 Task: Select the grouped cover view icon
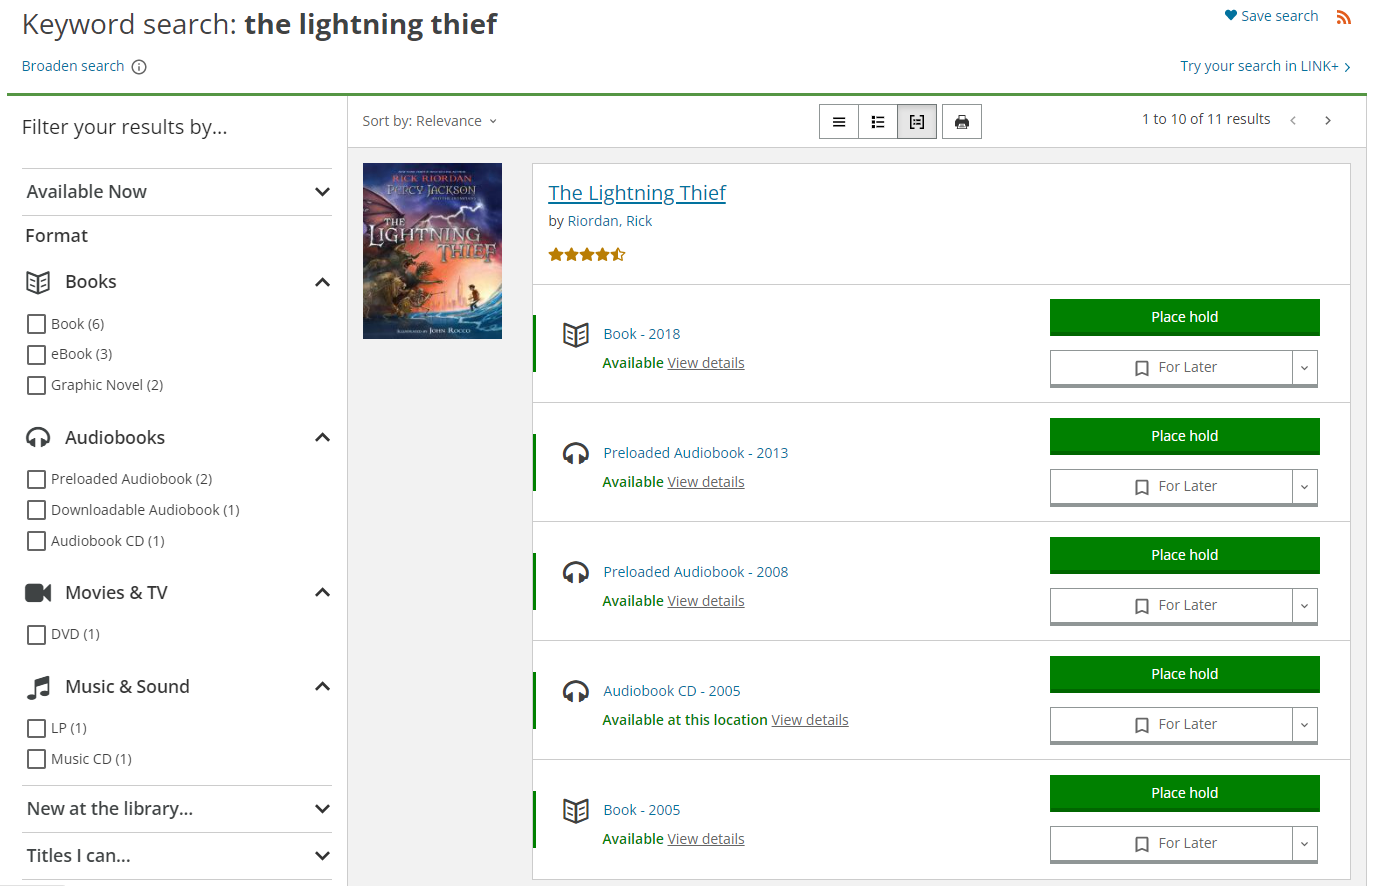[x=917, y=121]
